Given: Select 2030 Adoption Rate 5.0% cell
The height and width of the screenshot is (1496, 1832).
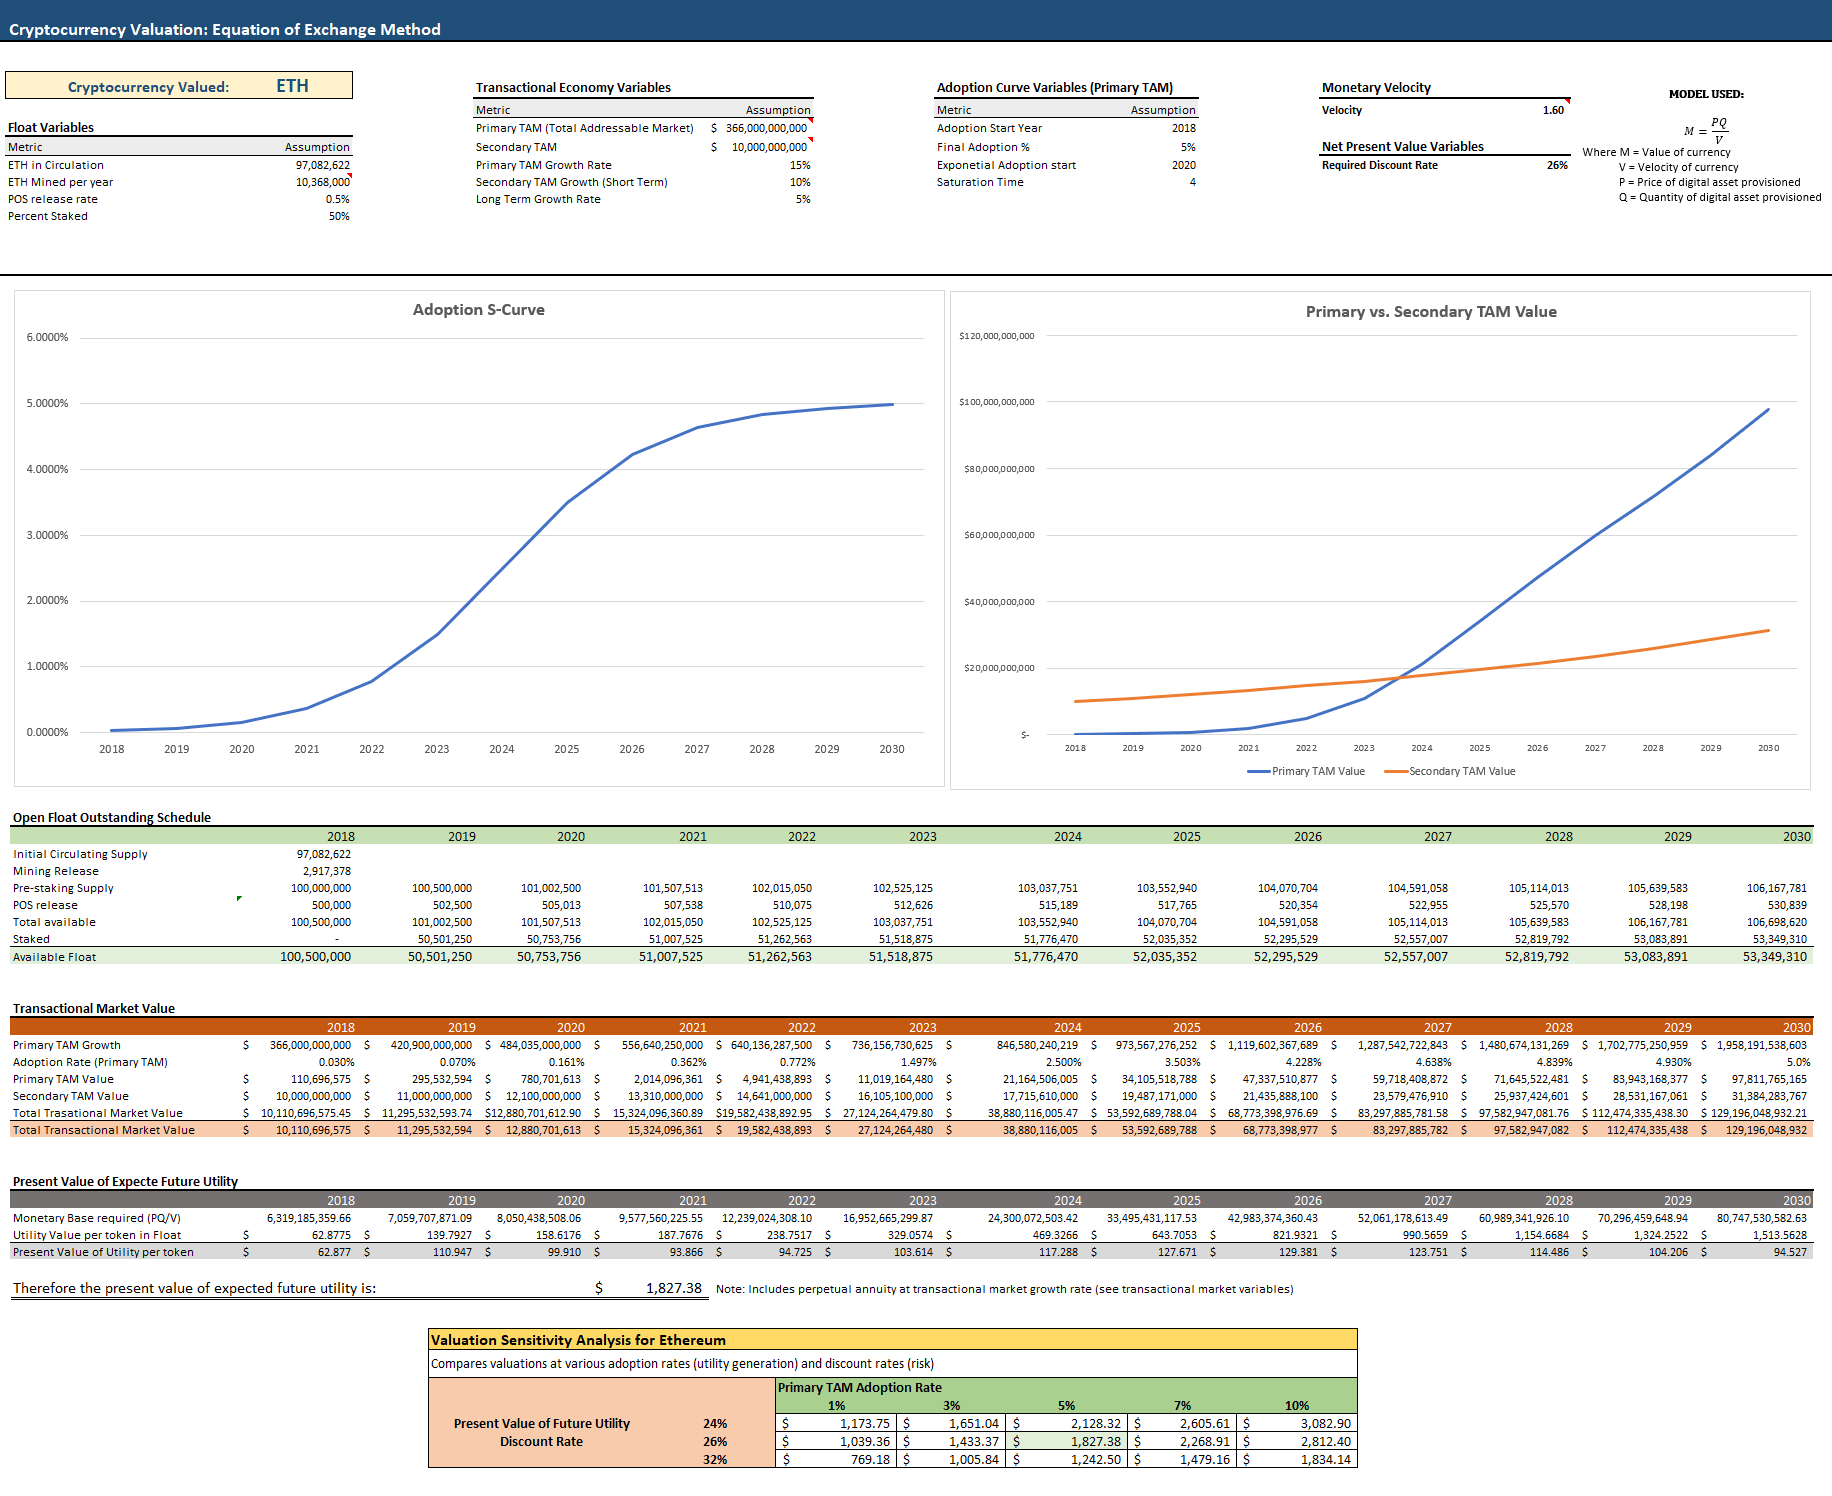Looking at the screenshot, I should click(x=1798, y=1062).
